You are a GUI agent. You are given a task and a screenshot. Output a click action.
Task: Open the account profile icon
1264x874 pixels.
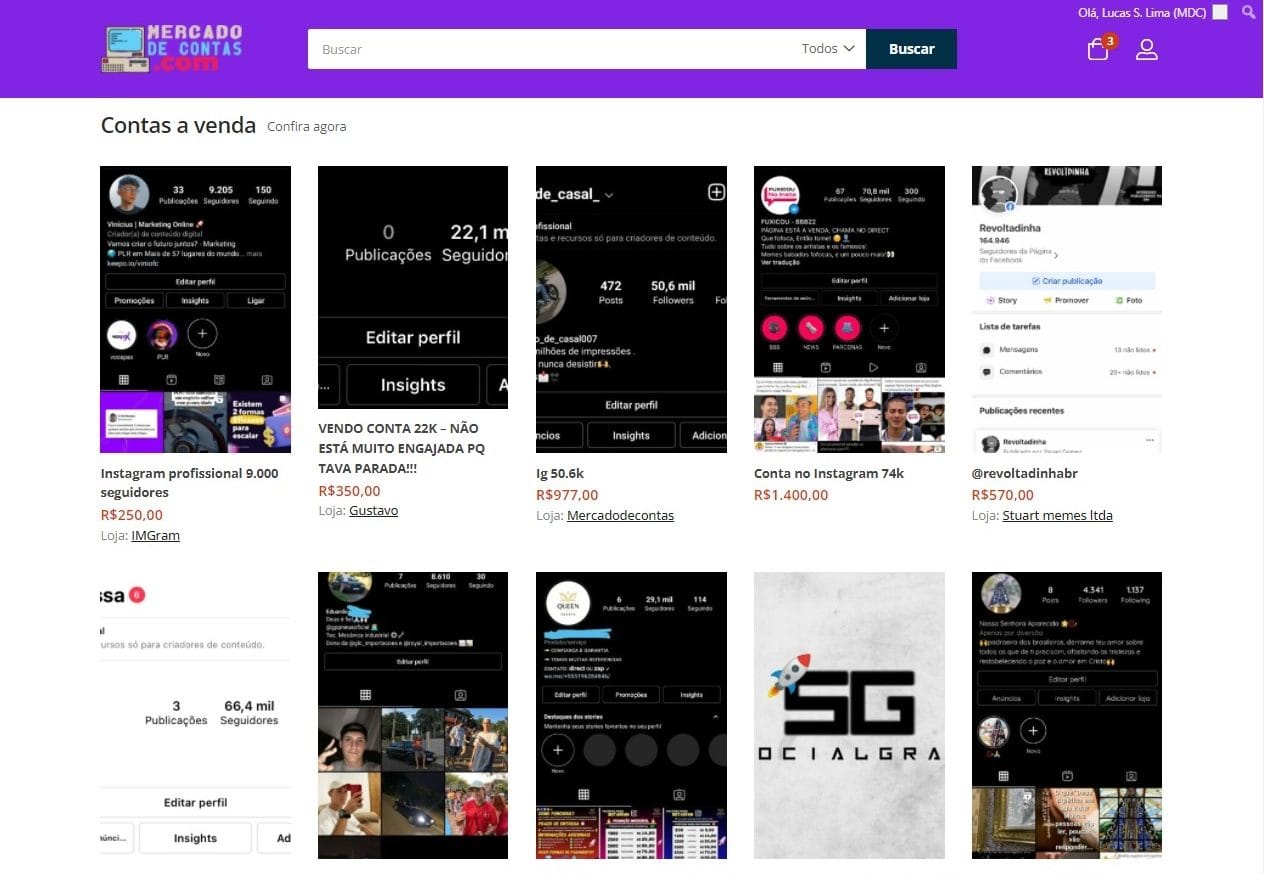1146,49
